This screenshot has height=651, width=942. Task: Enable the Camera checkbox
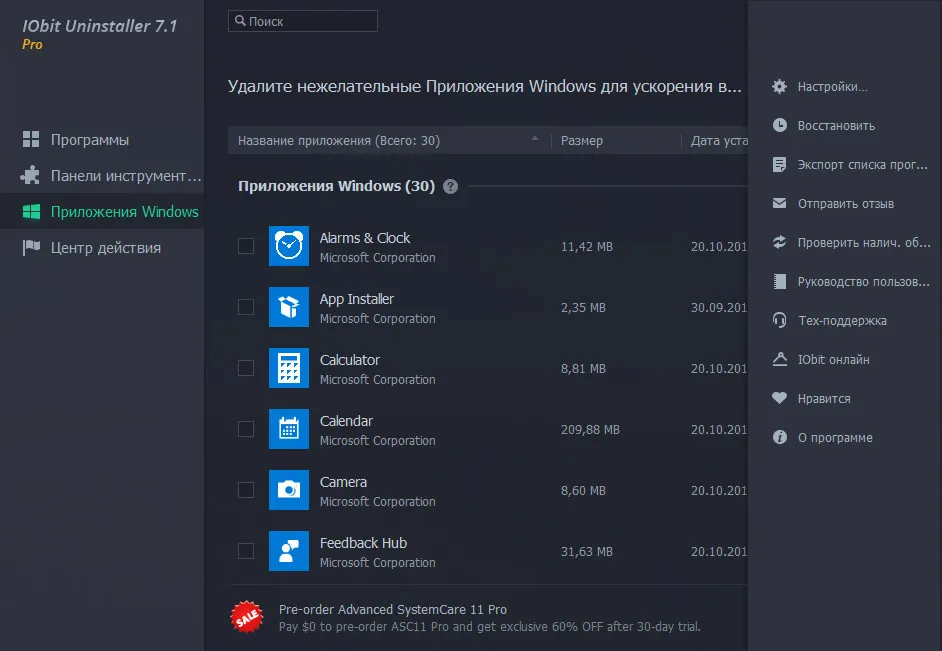tap(246, 489)
